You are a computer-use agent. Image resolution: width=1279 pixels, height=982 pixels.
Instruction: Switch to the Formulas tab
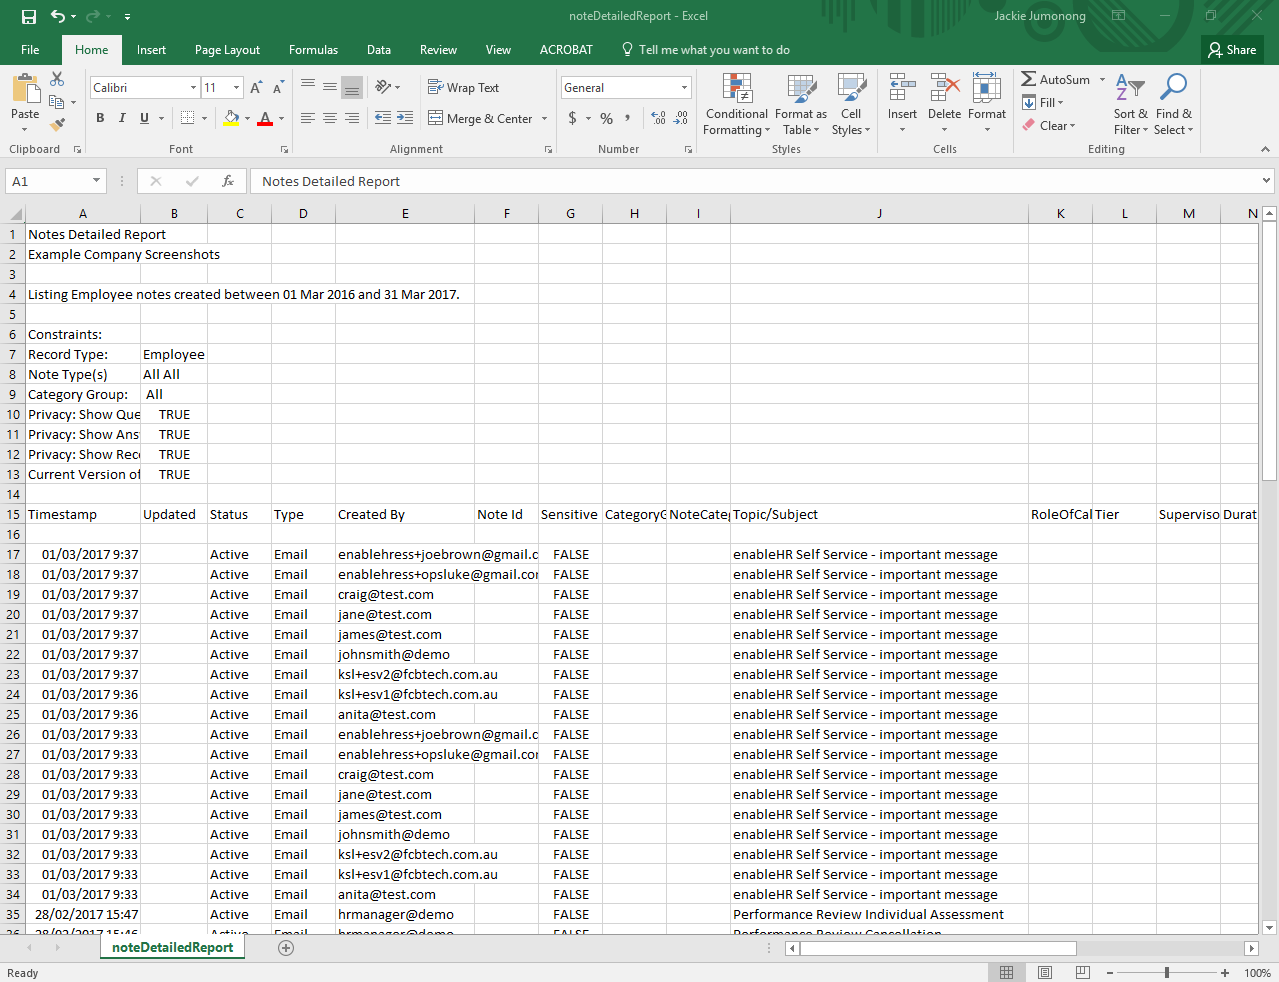pos(313,50)
